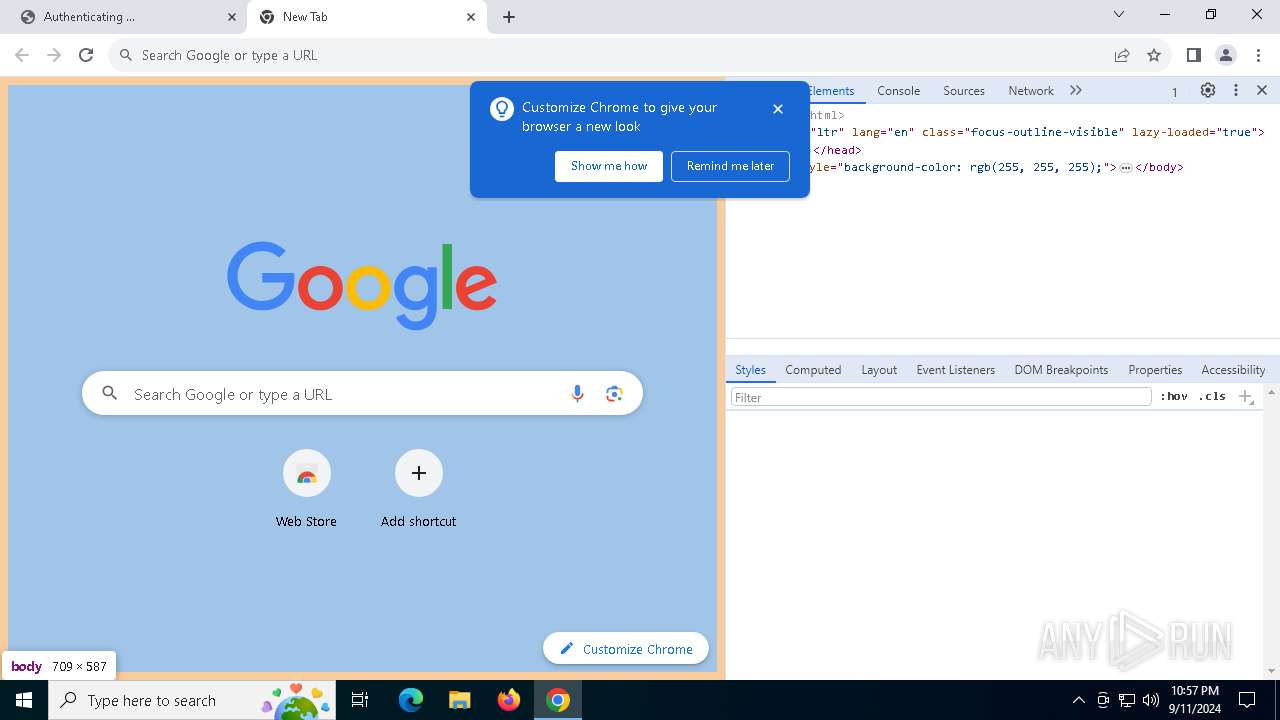
Task: Select the Styles sidebar tab
Action: 750,369
